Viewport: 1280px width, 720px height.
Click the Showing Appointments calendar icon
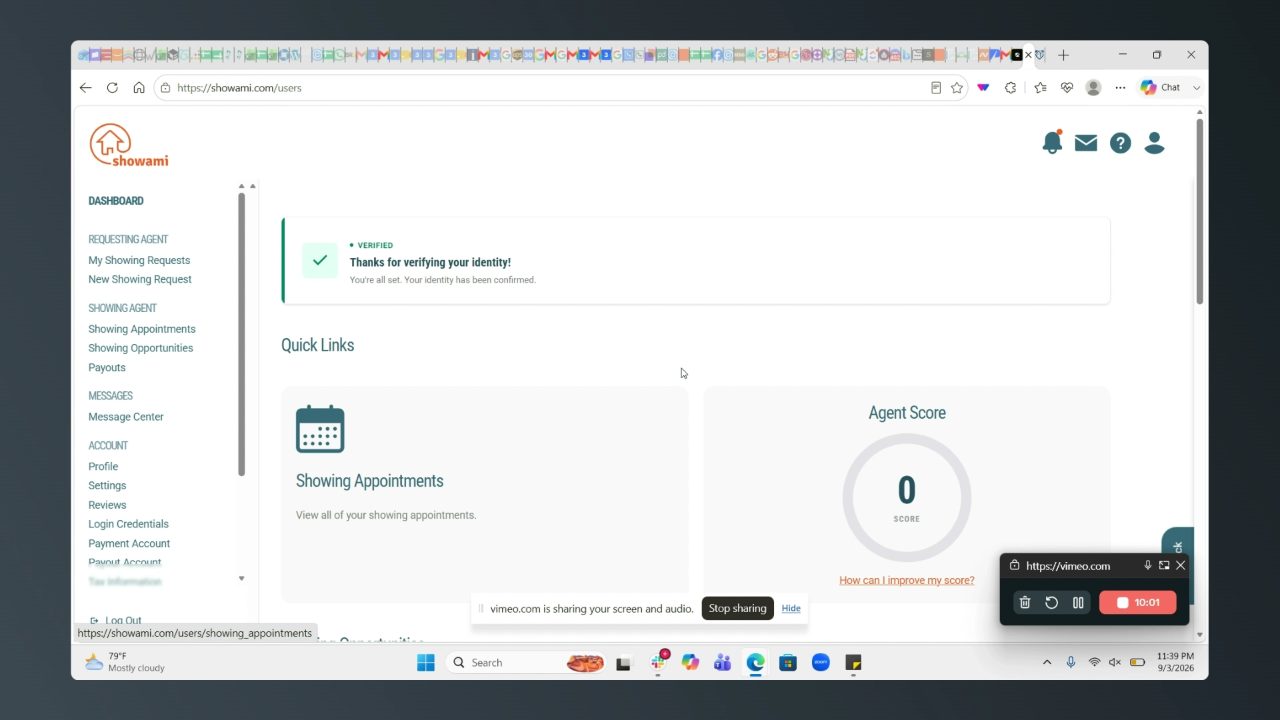point(320,429)
